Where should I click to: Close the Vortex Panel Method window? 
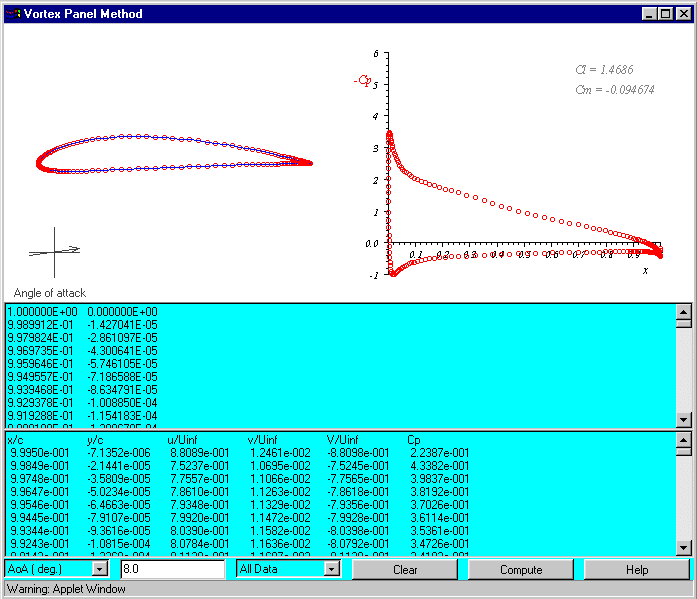pos(683,14)
